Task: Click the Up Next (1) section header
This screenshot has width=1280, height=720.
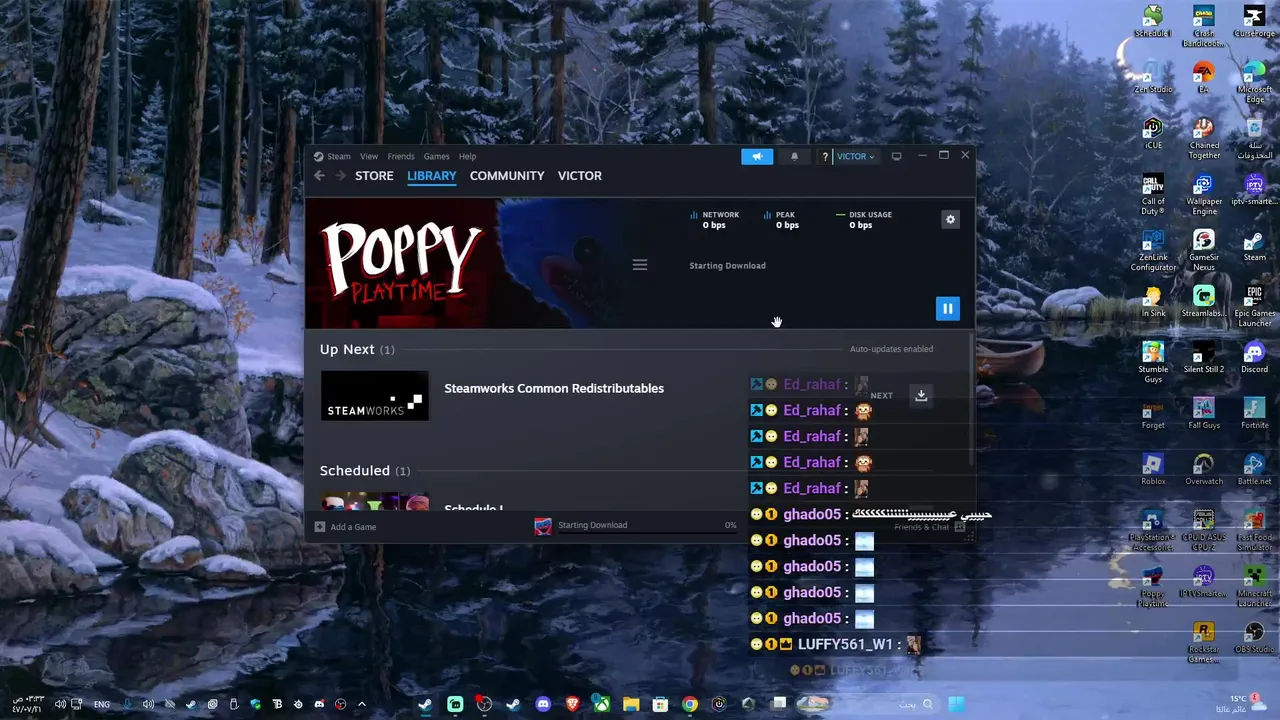Action: pyautogui.click(x=357, y=349)
